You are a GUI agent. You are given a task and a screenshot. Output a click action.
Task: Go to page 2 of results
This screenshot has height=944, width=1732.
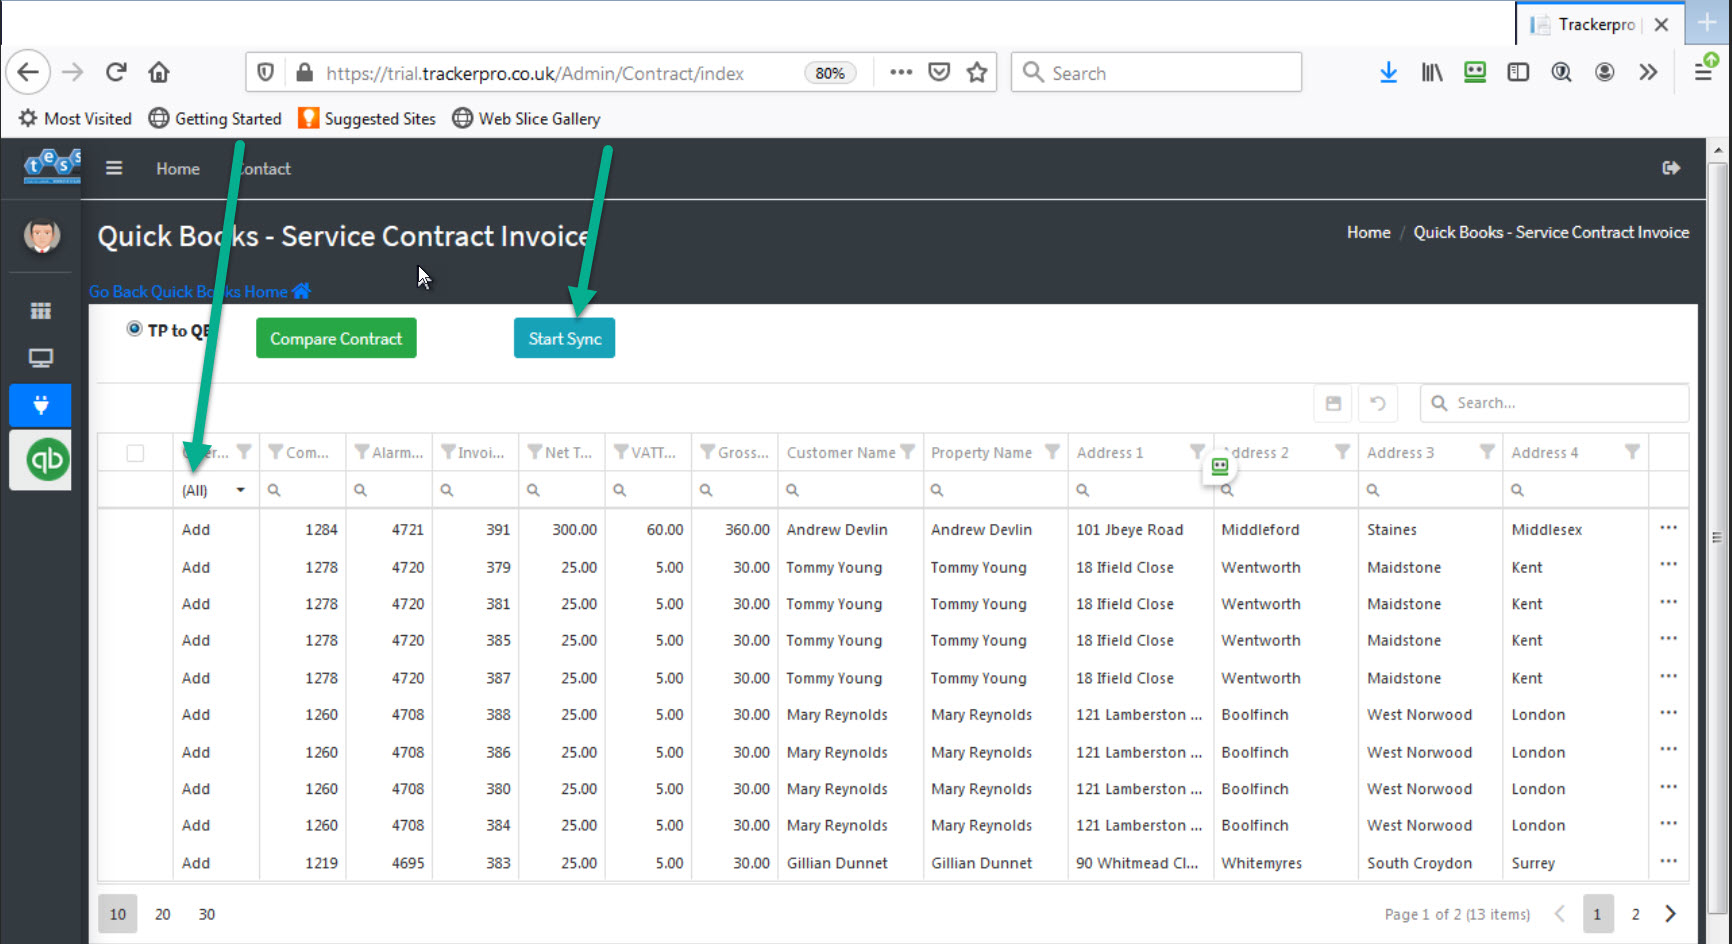point(1635,914)
